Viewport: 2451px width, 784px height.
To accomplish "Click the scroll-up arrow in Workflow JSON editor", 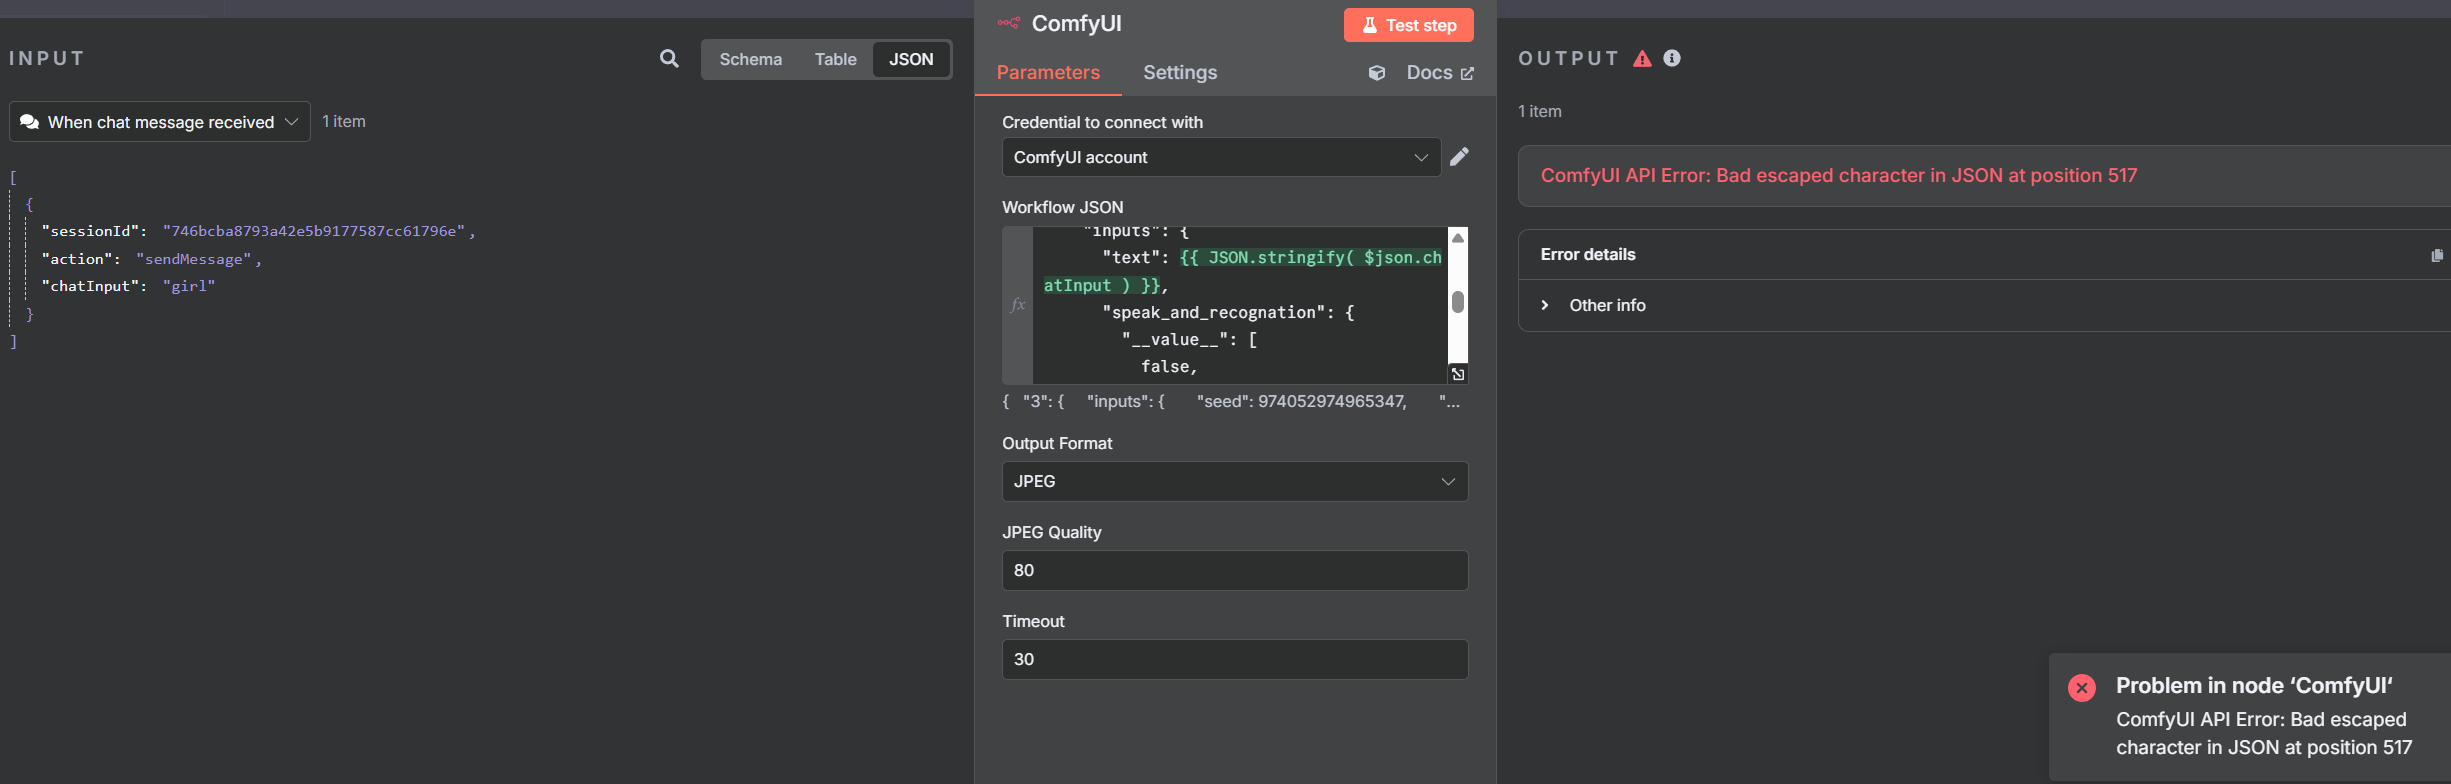I will coord(1458,238).
